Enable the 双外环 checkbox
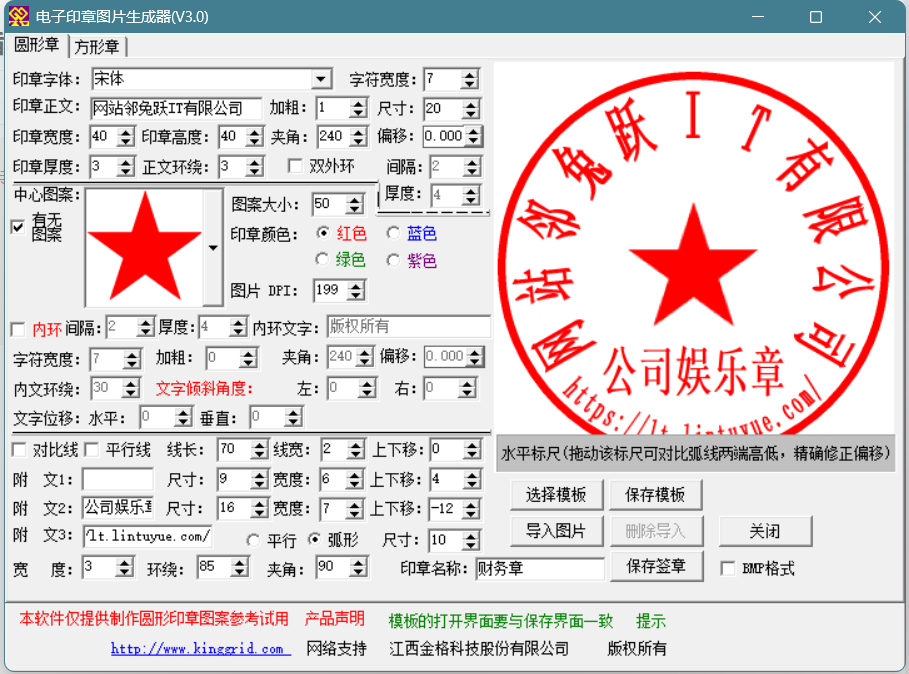The height and width of the screenshot is (674, 909). point(295,166)
